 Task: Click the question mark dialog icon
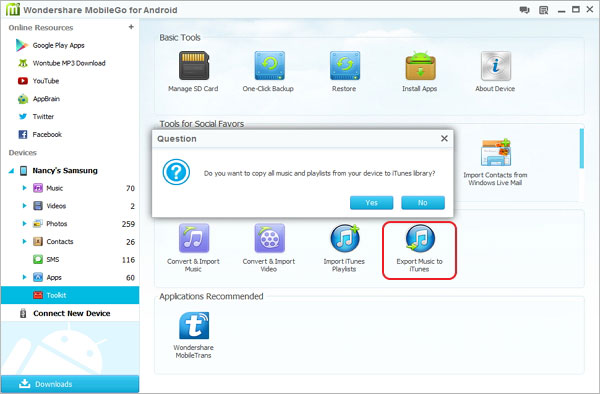tap(176, 173)
